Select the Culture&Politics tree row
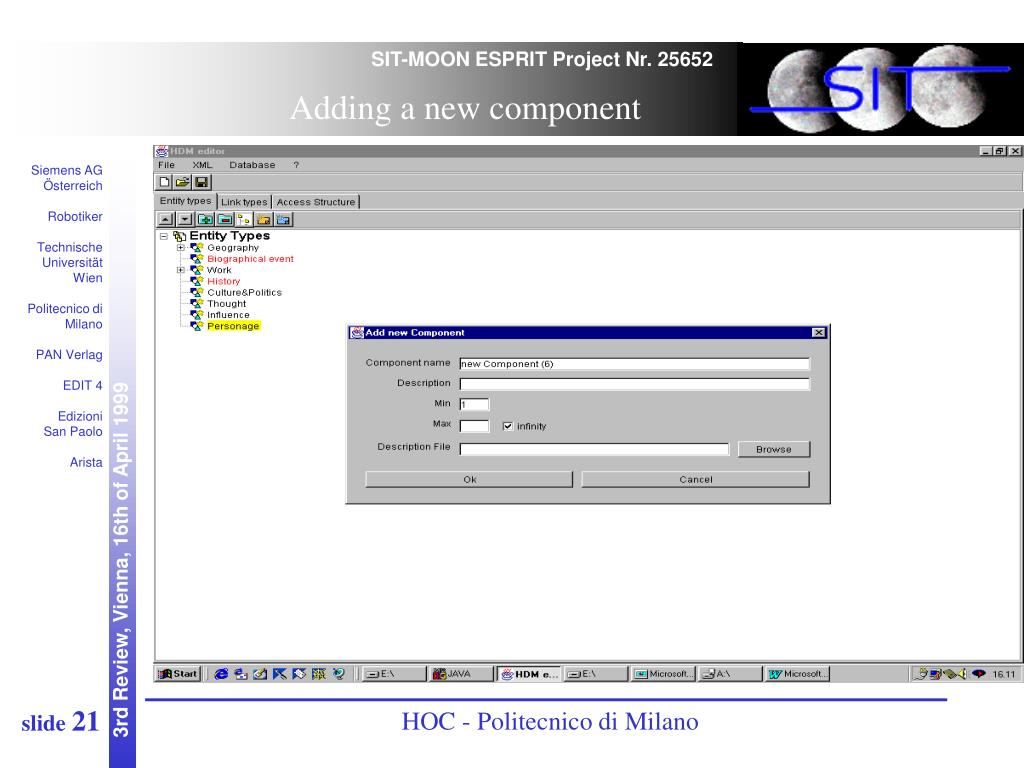Screen dimensions: 1024x768 point(244,292)
